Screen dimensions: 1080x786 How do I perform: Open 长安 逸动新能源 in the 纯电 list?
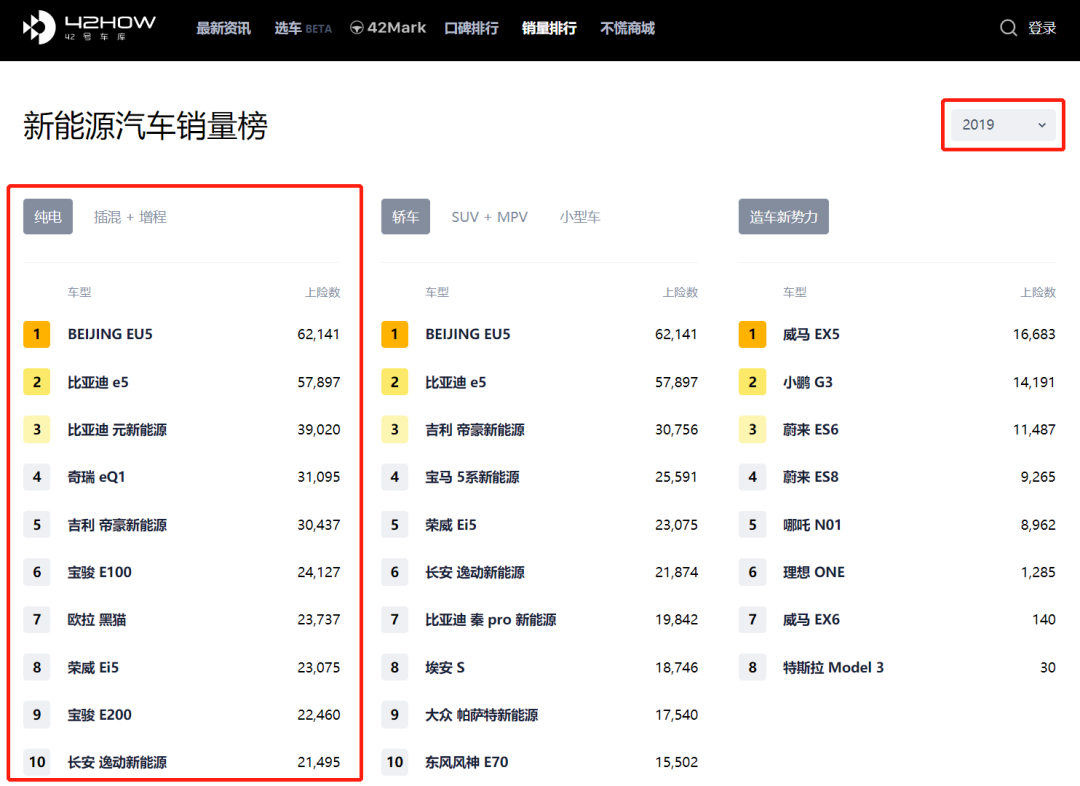tap(117, 763)
